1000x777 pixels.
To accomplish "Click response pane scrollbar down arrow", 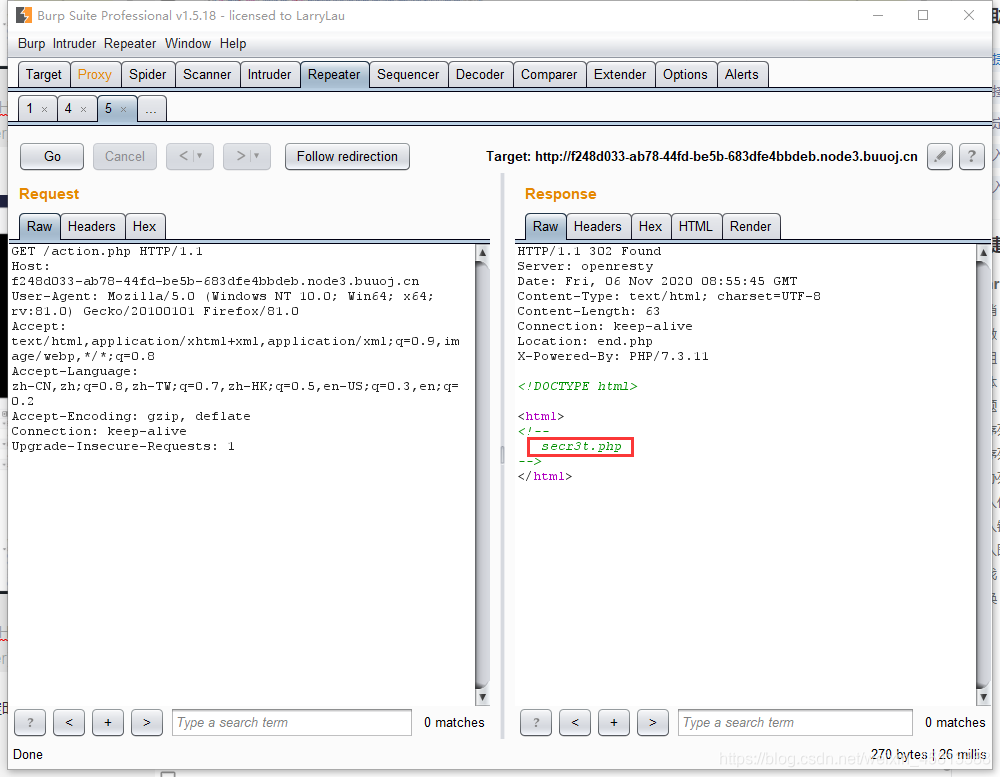I will pos(983,697).
